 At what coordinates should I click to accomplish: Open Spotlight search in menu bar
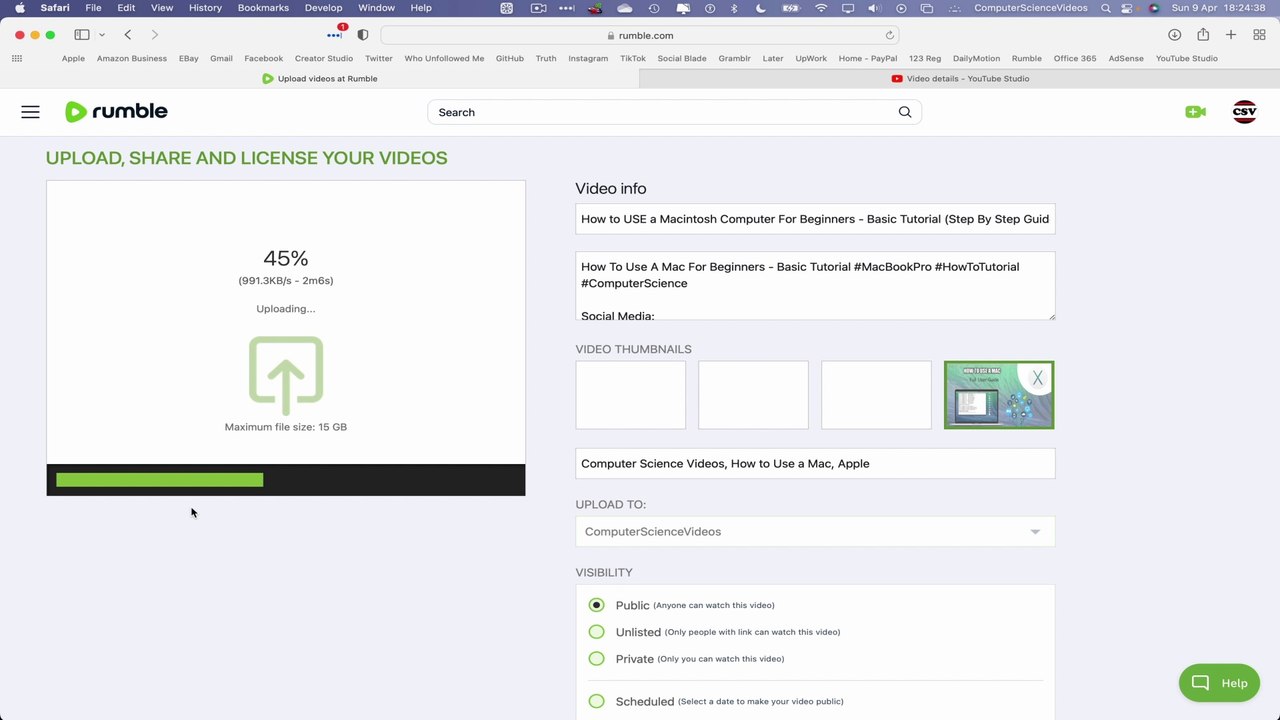[1105, 8]
